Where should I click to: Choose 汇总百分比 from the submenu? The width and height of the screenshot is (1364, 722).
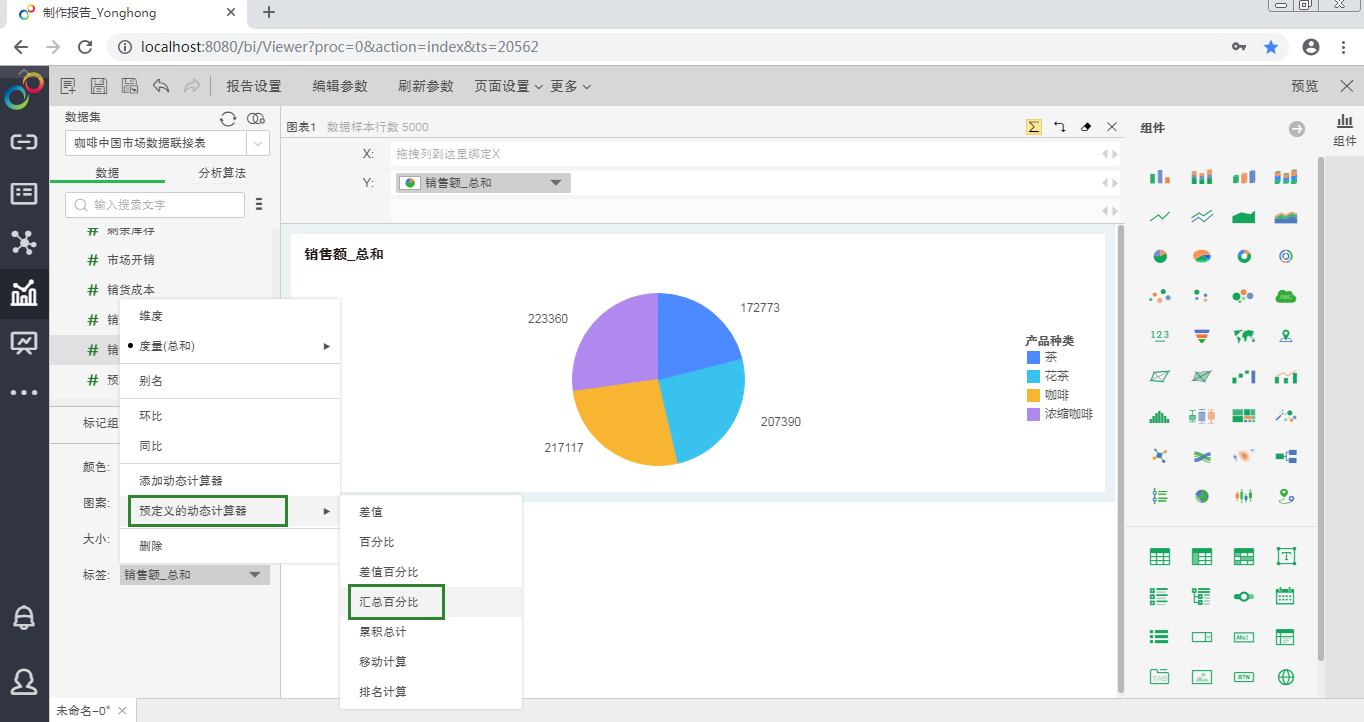(389, 602)
